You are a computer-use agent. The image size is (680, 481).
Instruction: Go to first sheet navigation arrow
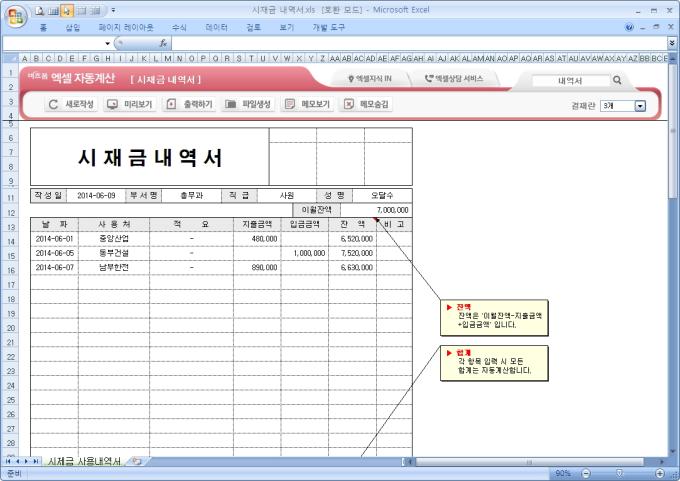point(8,461)
